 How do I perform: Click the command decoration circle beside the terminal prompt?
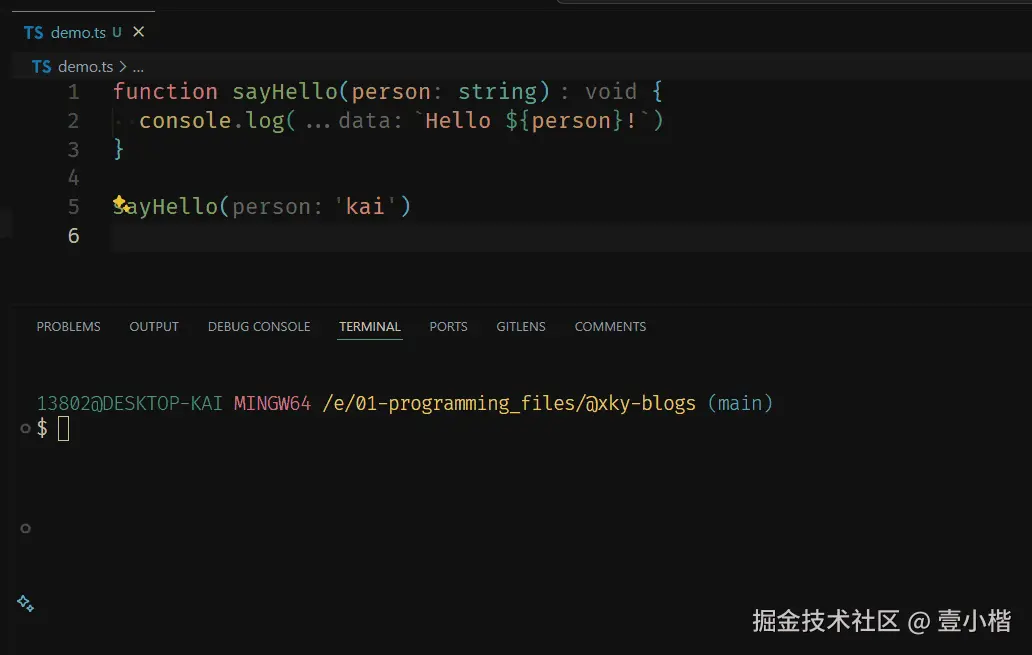coord(25,428)
